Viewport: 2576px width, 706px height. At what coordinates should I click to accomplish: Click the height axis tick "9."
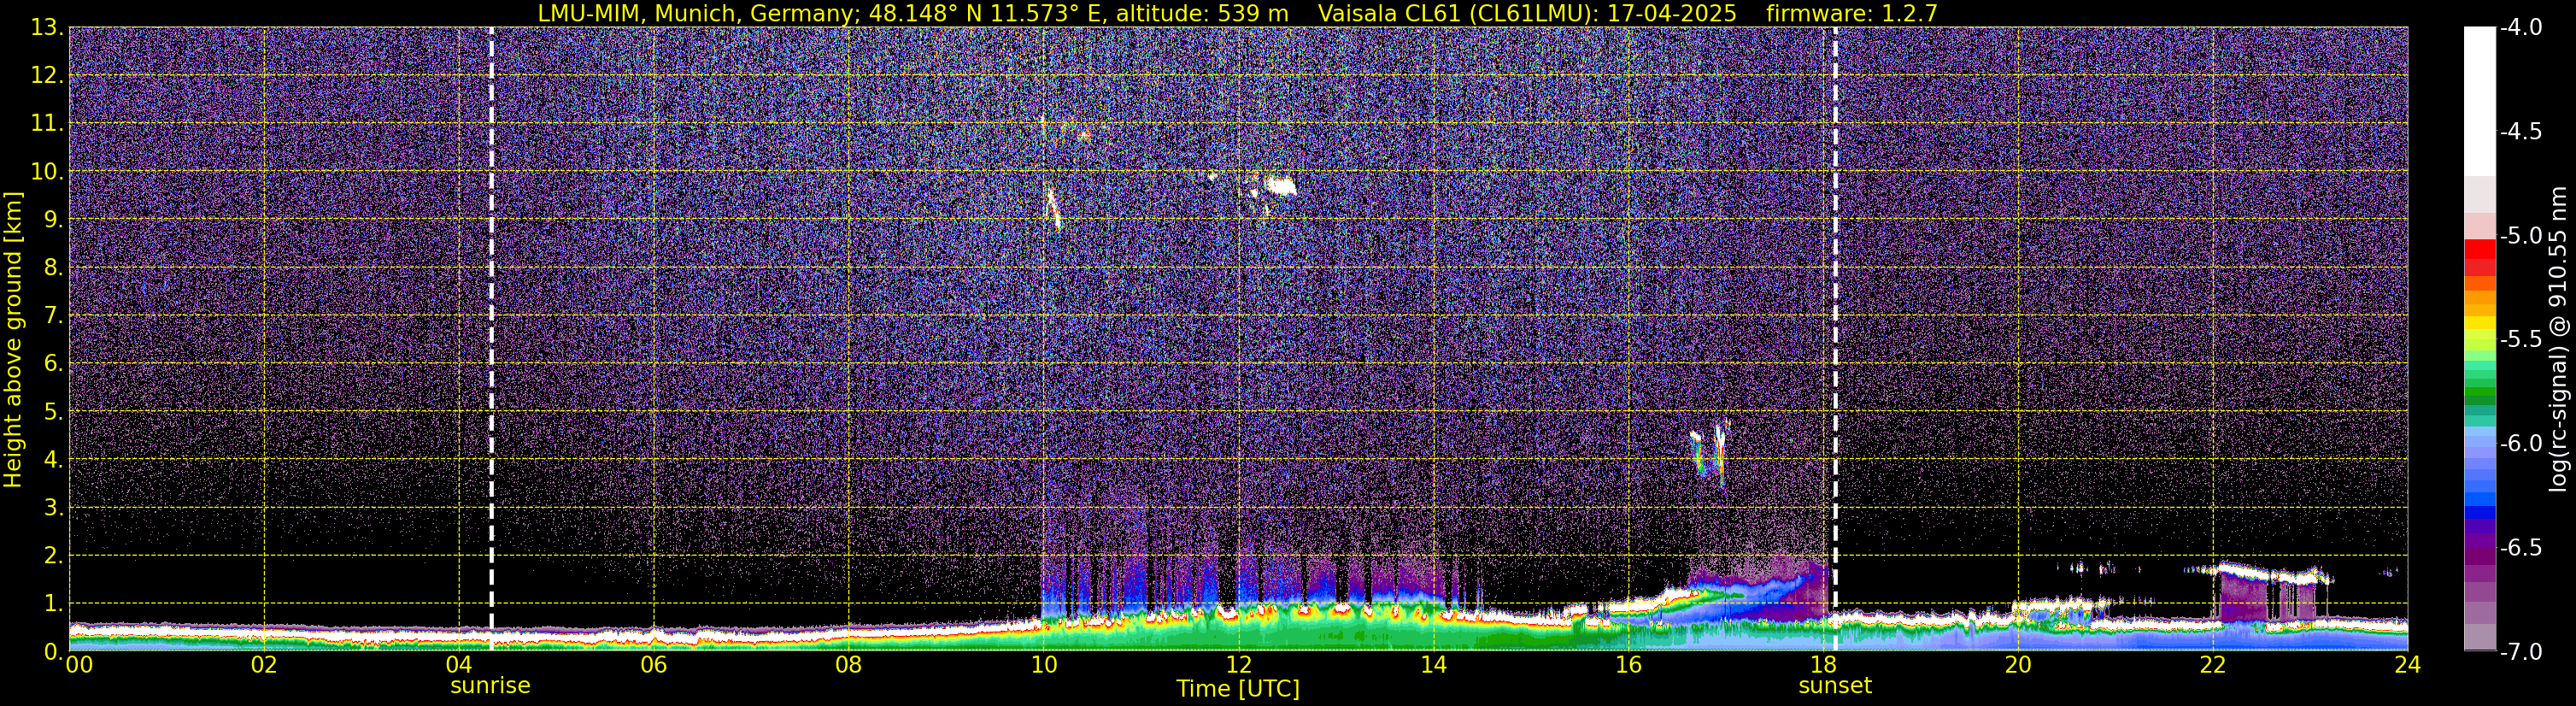point(53,219)
